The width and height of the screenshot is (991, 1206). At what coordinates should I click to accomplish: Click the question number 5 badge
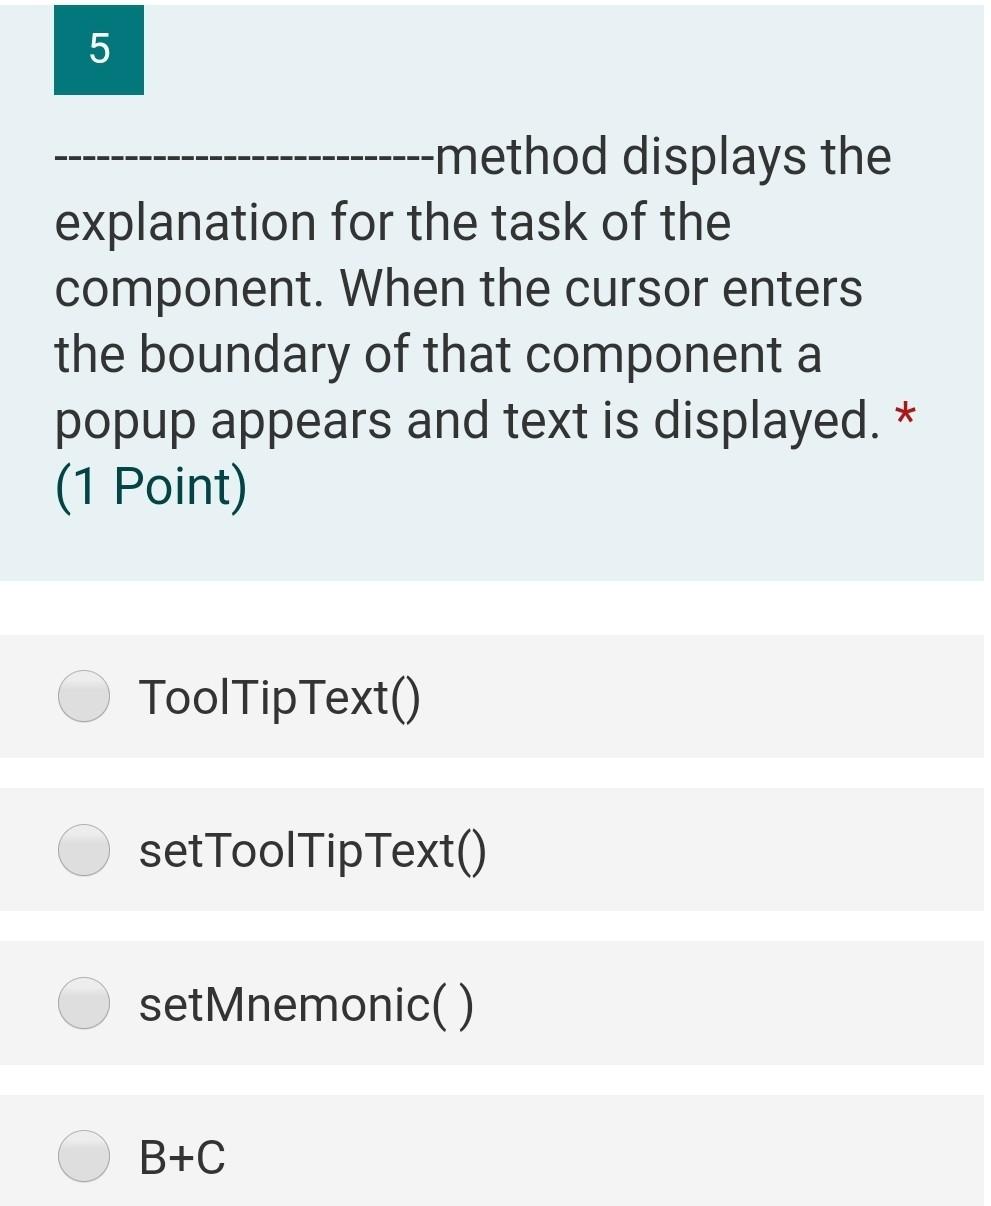[98, 52]
